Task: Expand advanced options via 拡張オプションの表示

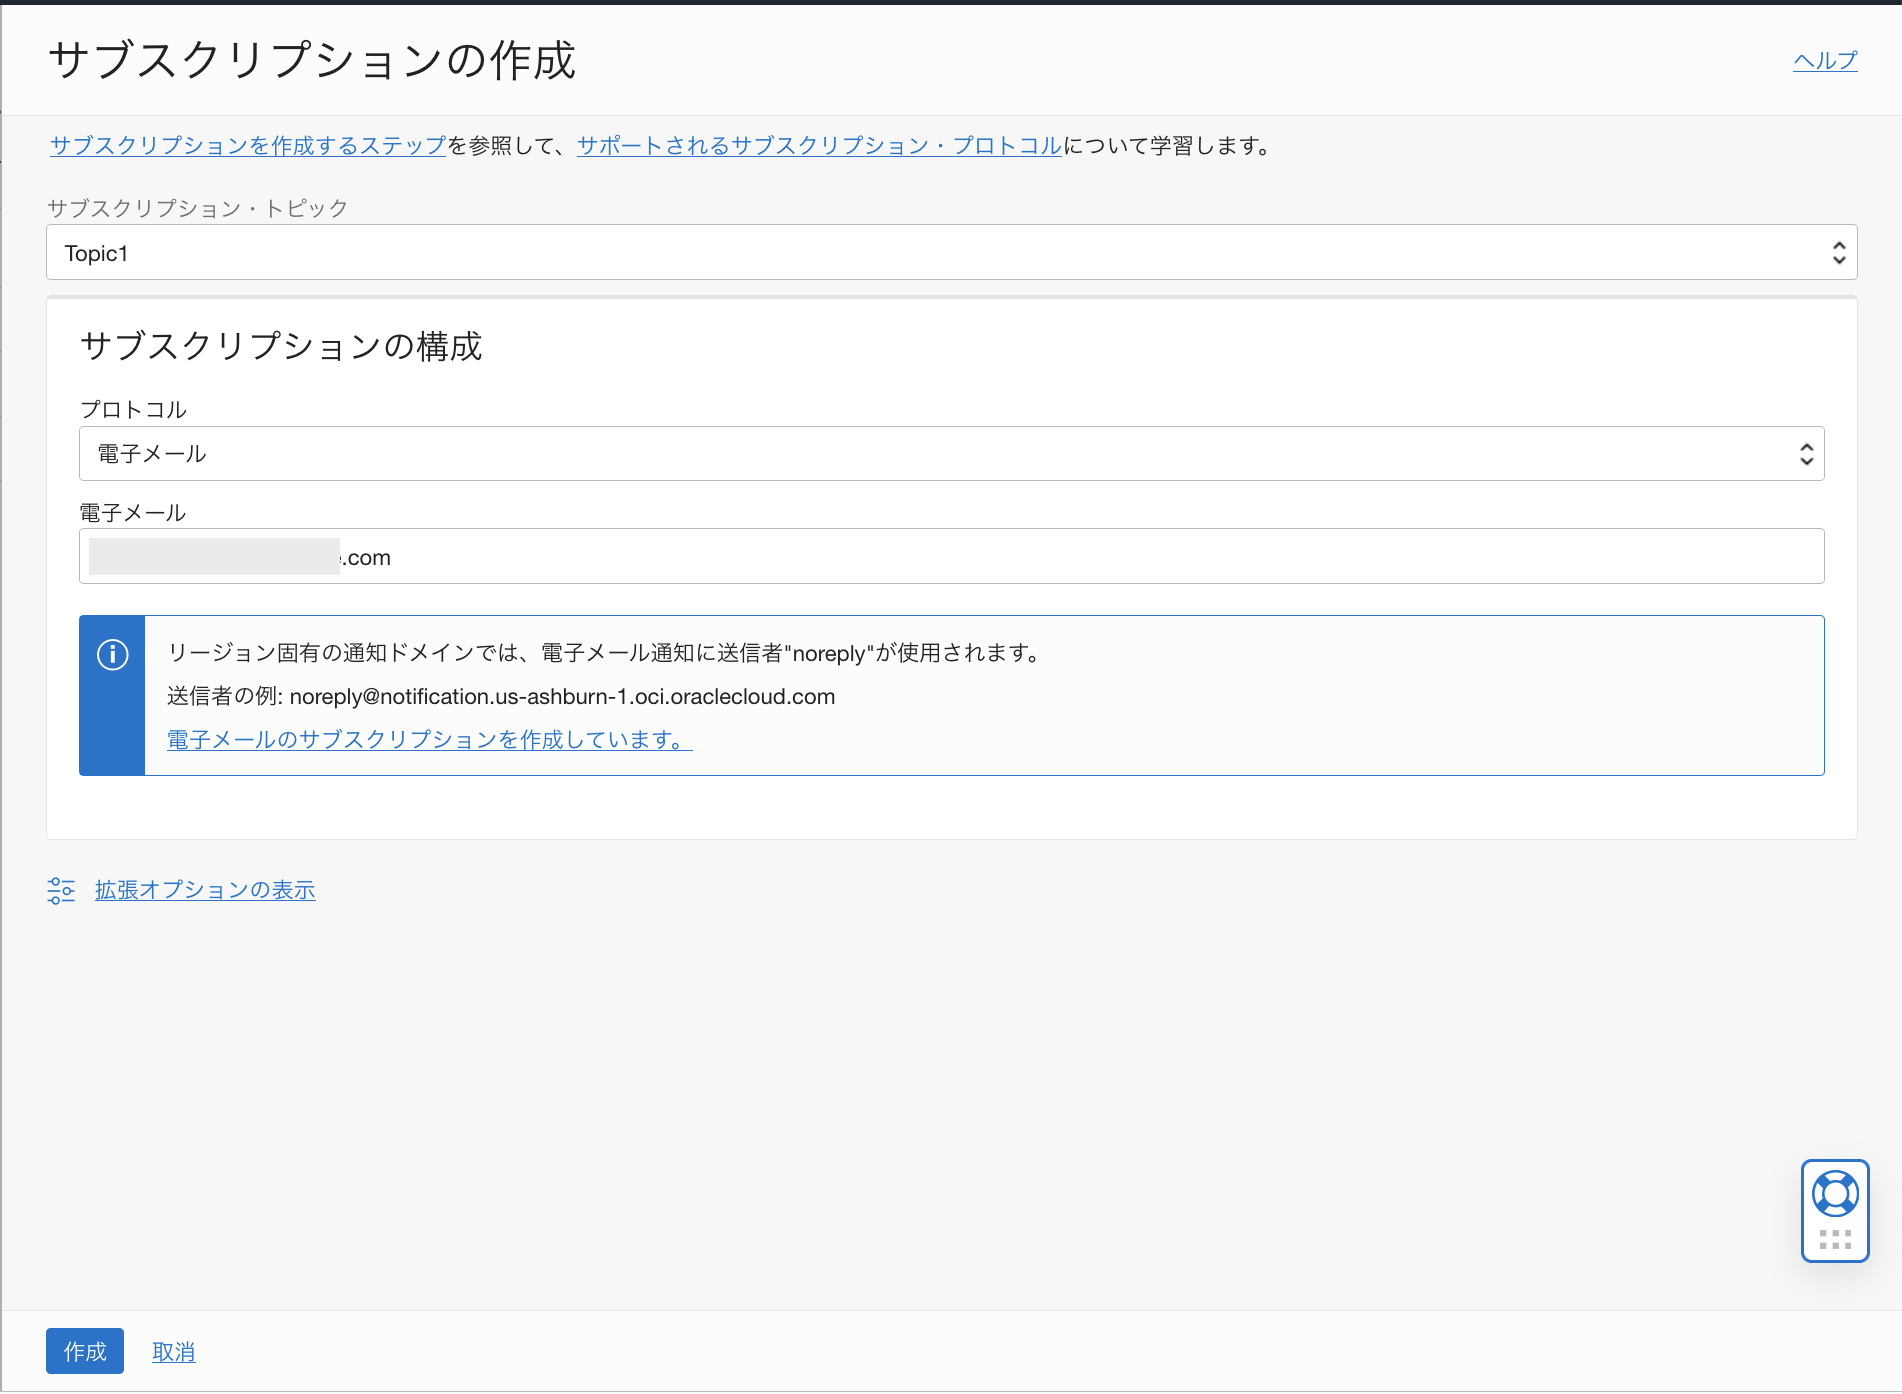Action: [205, 890]
